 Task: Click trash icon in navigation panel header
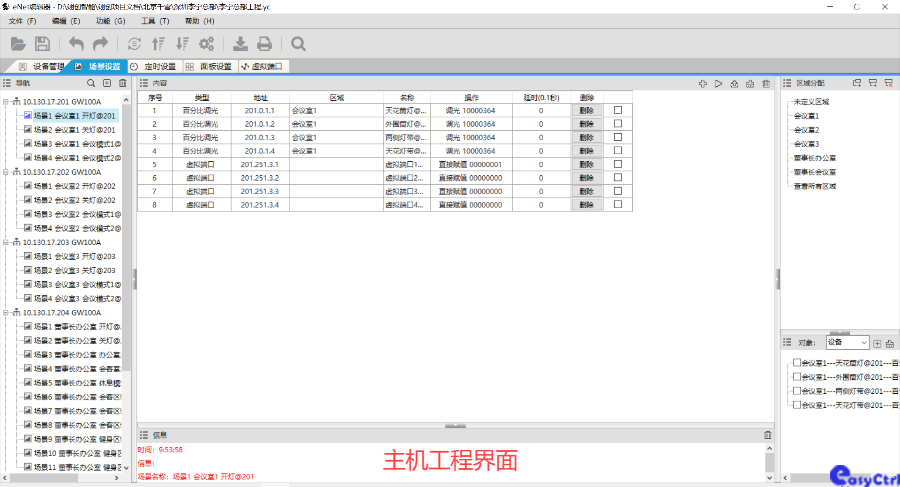pyautogui.click(x=122, y=84)
